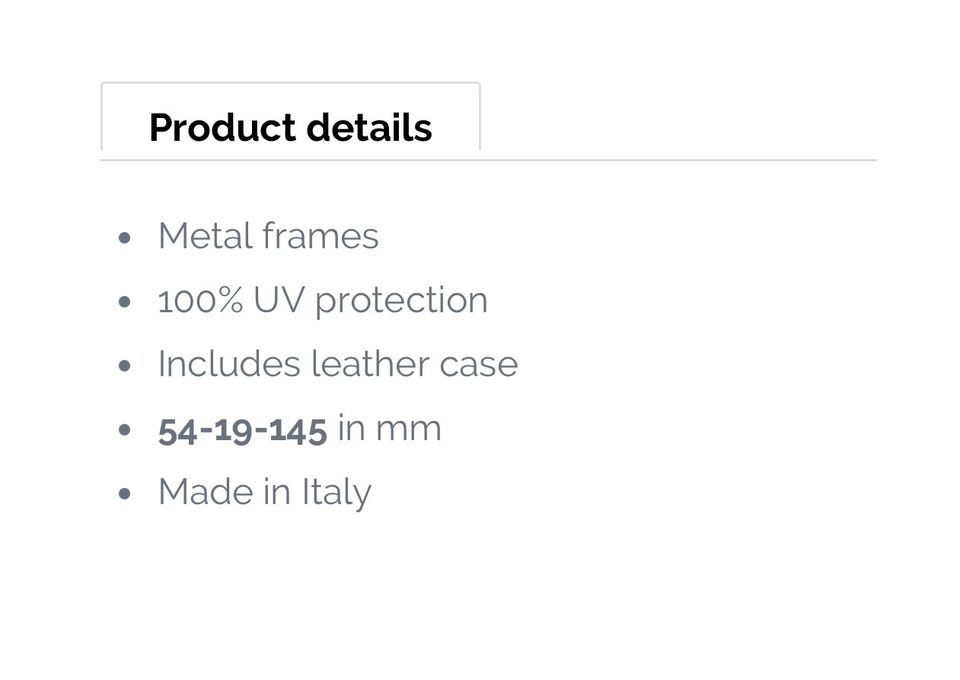This screenshot has height=680, width=960.
Task: Click the word "Product" in the tab title
Action: click(222, 127)
